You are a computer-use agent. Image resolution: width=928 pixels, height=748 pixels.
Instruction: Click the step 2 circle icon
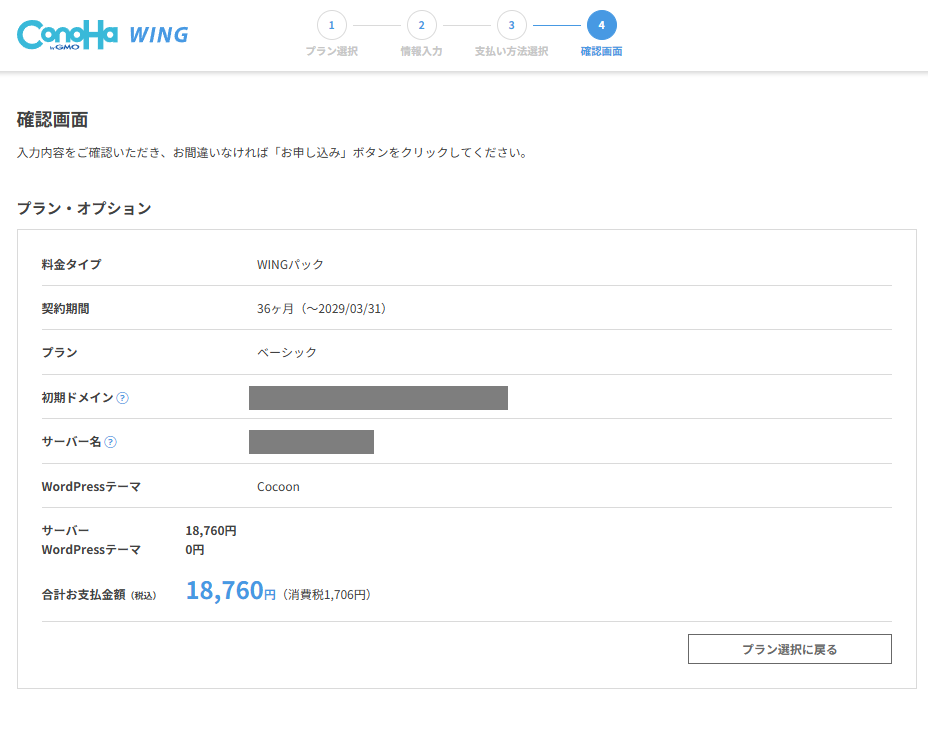pyautogui.click(x=421, y=25)
